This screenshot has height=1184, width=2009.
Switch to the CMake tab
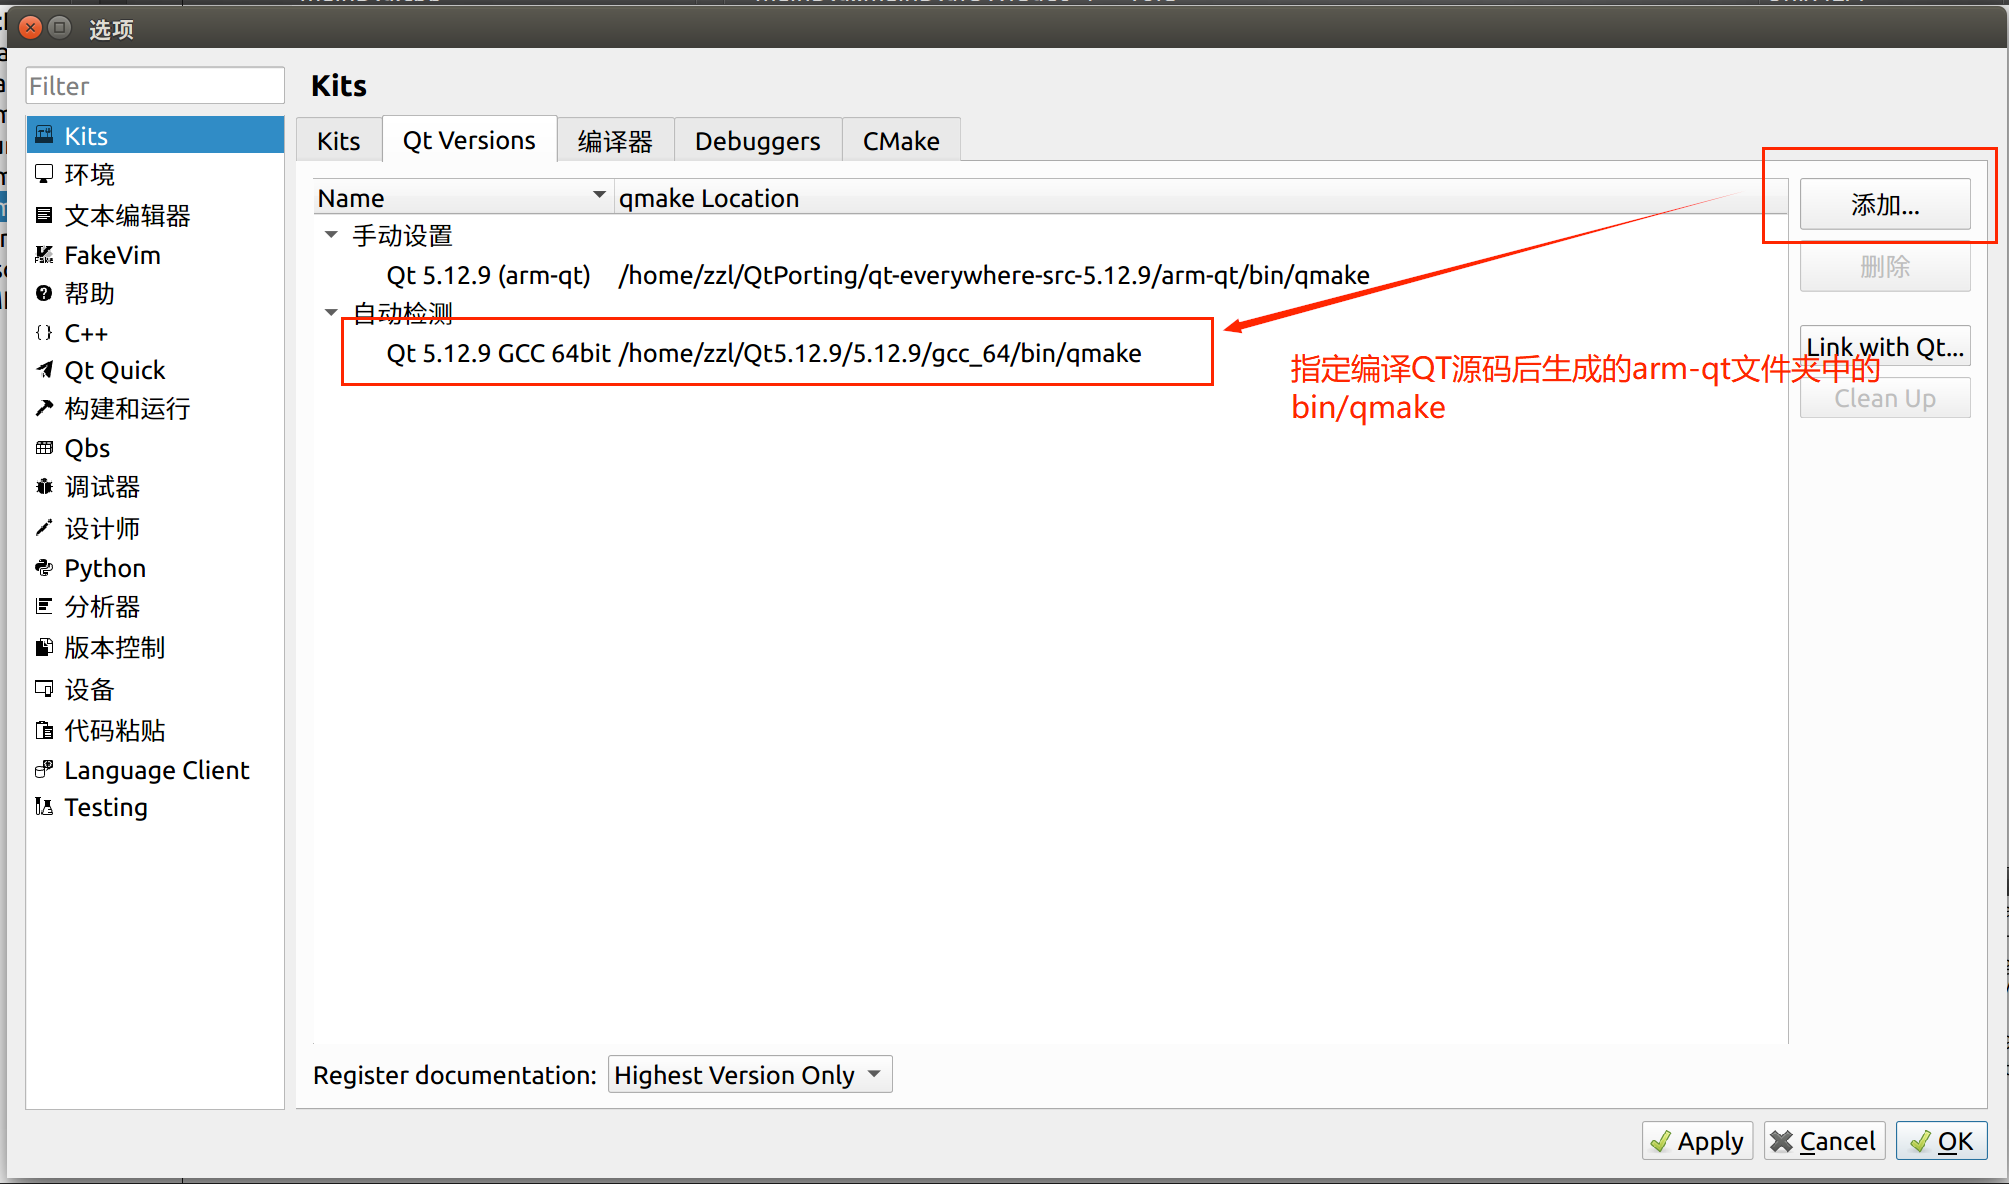click(900, 141)
